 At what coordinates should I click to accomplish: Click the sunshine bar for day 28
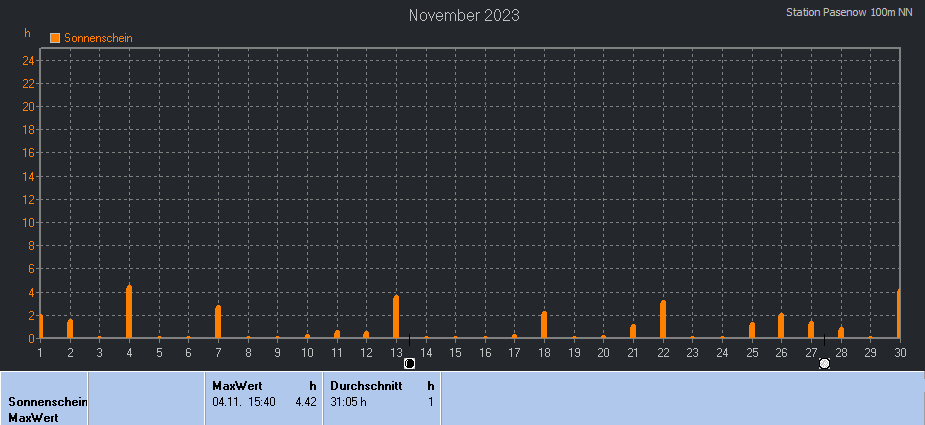pyautogui.click(x=841, y=333)
